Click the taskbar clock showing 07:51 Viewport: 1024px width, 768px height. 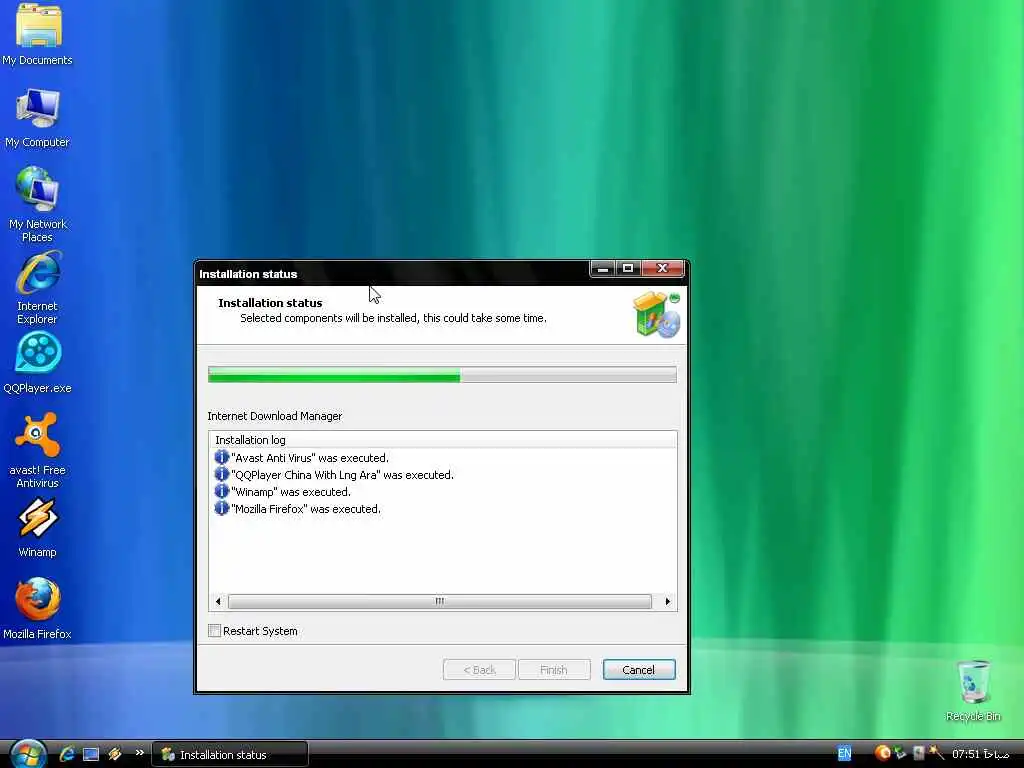[x=980, y=754]
